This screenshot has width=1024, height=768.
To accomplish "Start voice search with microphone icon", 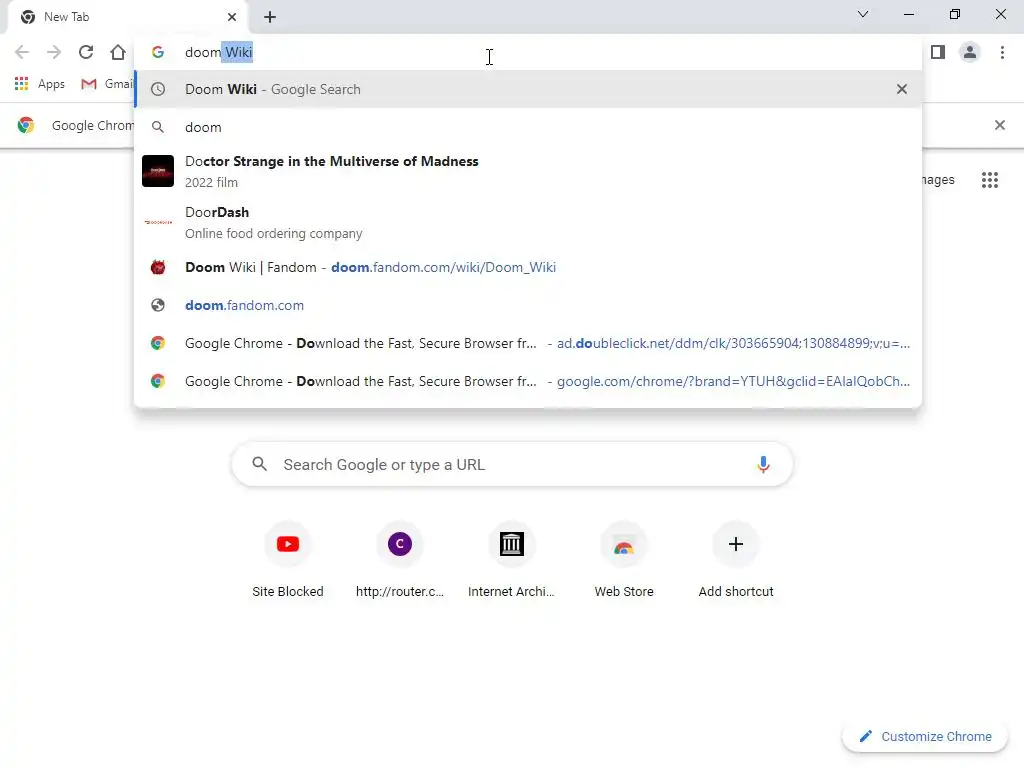I will tap(763, 464).
